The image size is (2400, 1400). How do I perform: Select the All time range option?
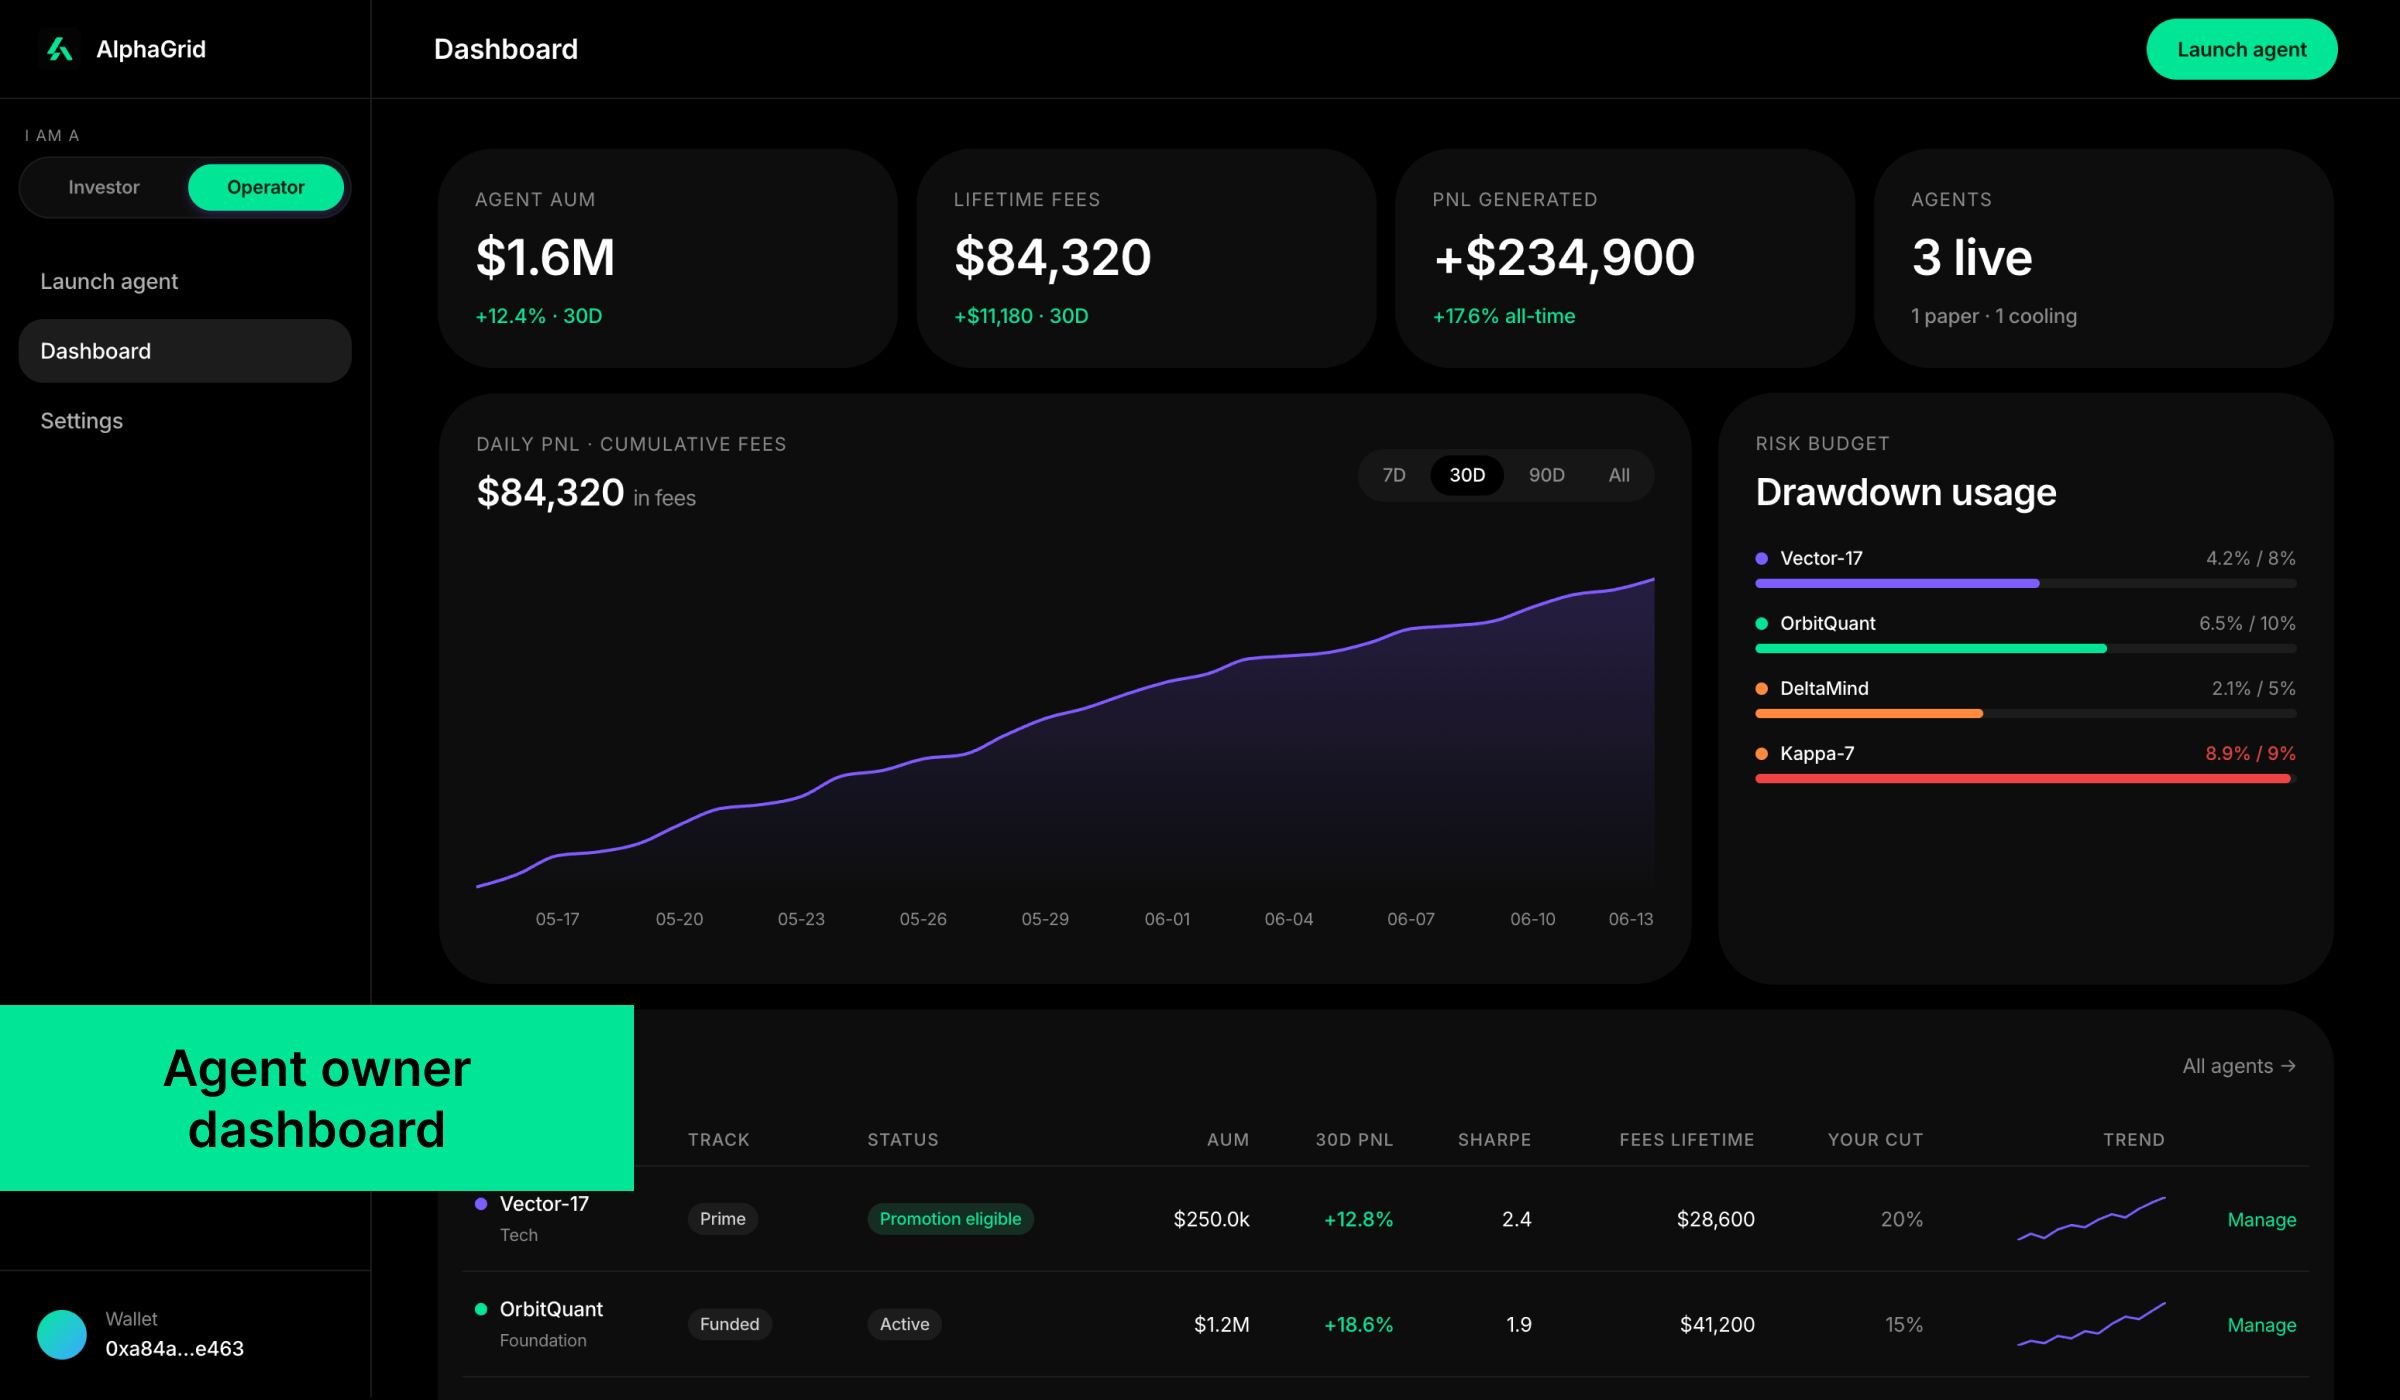coord(1619,475)
